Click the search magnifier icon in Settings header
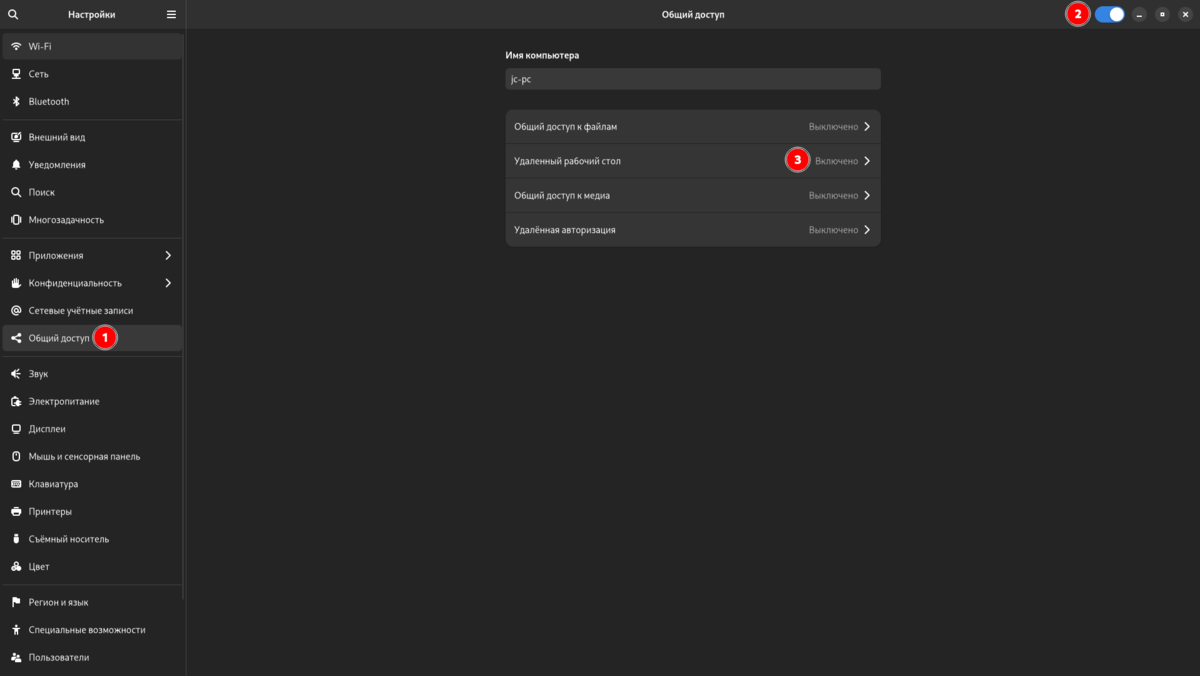This screenshot has width=1200, height=676. (13, 15)
